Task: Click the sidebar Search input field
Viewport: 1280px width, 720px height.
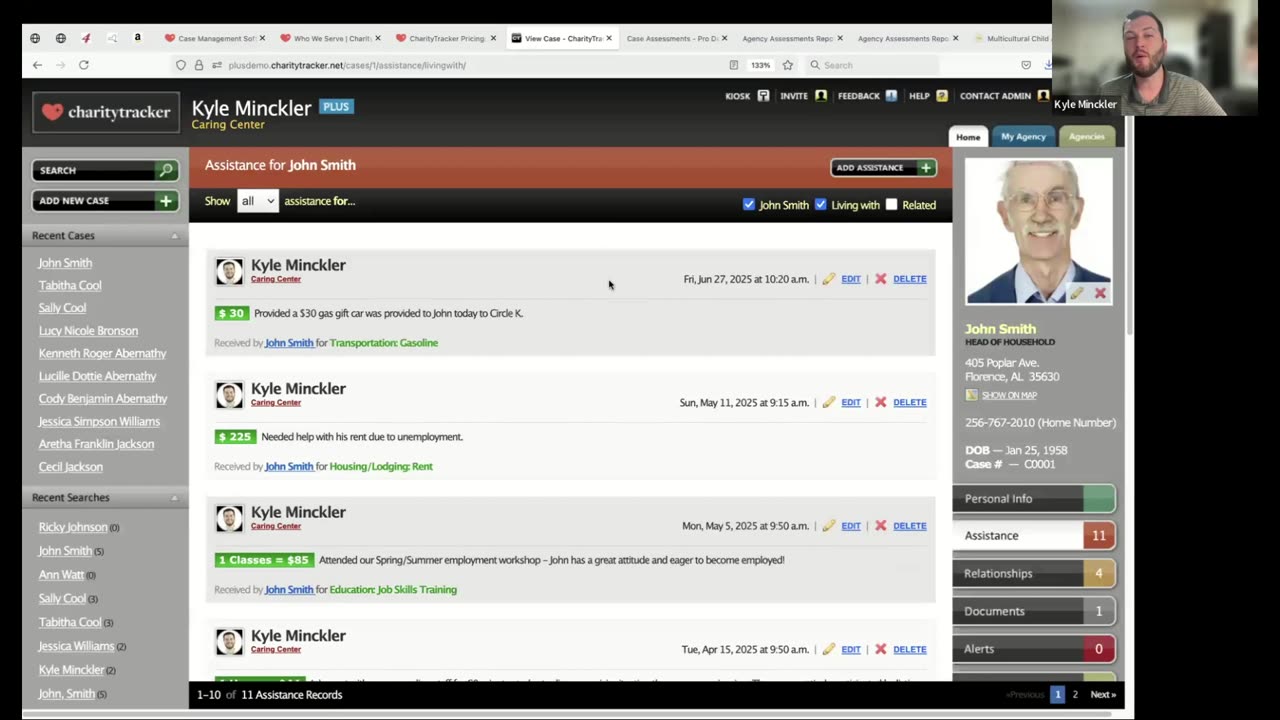Action: (95, 170)
